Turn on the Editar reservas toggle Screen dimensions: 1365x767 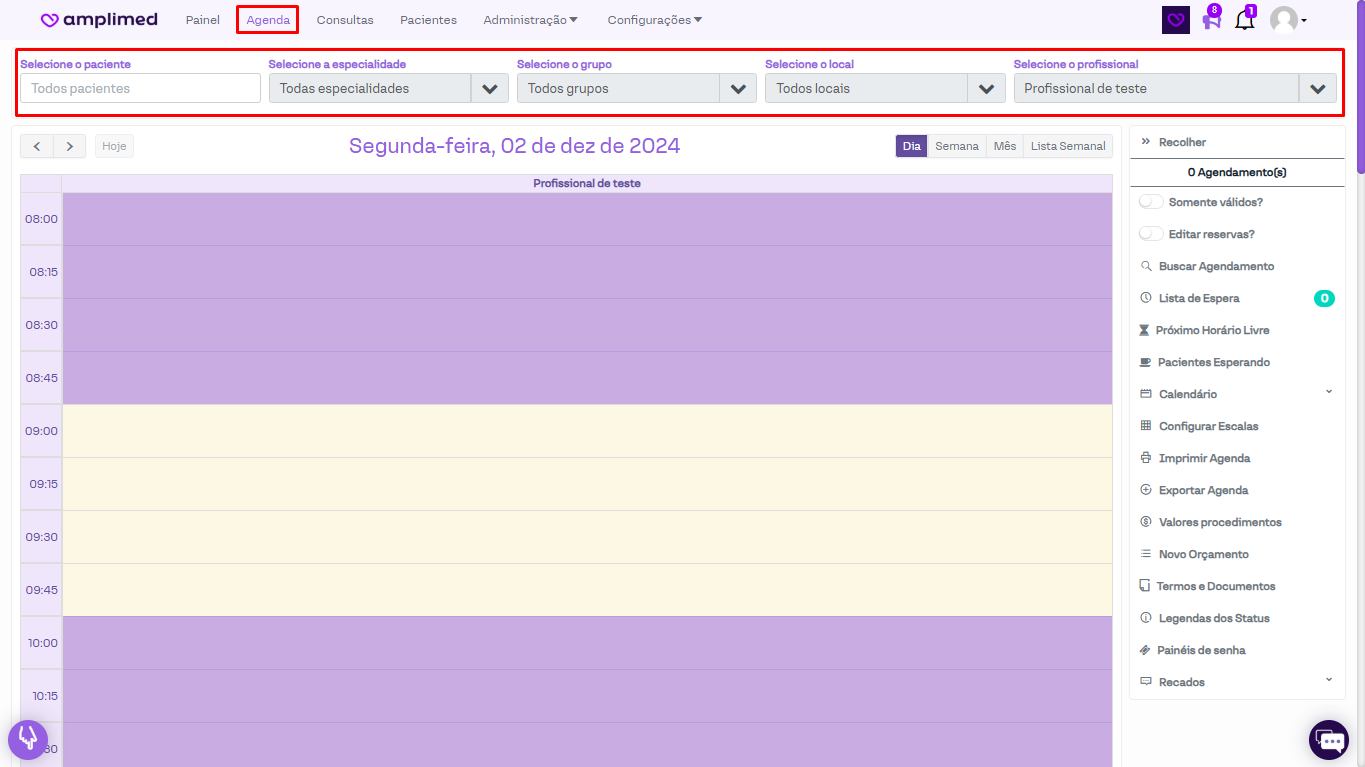click(1151, 234)
